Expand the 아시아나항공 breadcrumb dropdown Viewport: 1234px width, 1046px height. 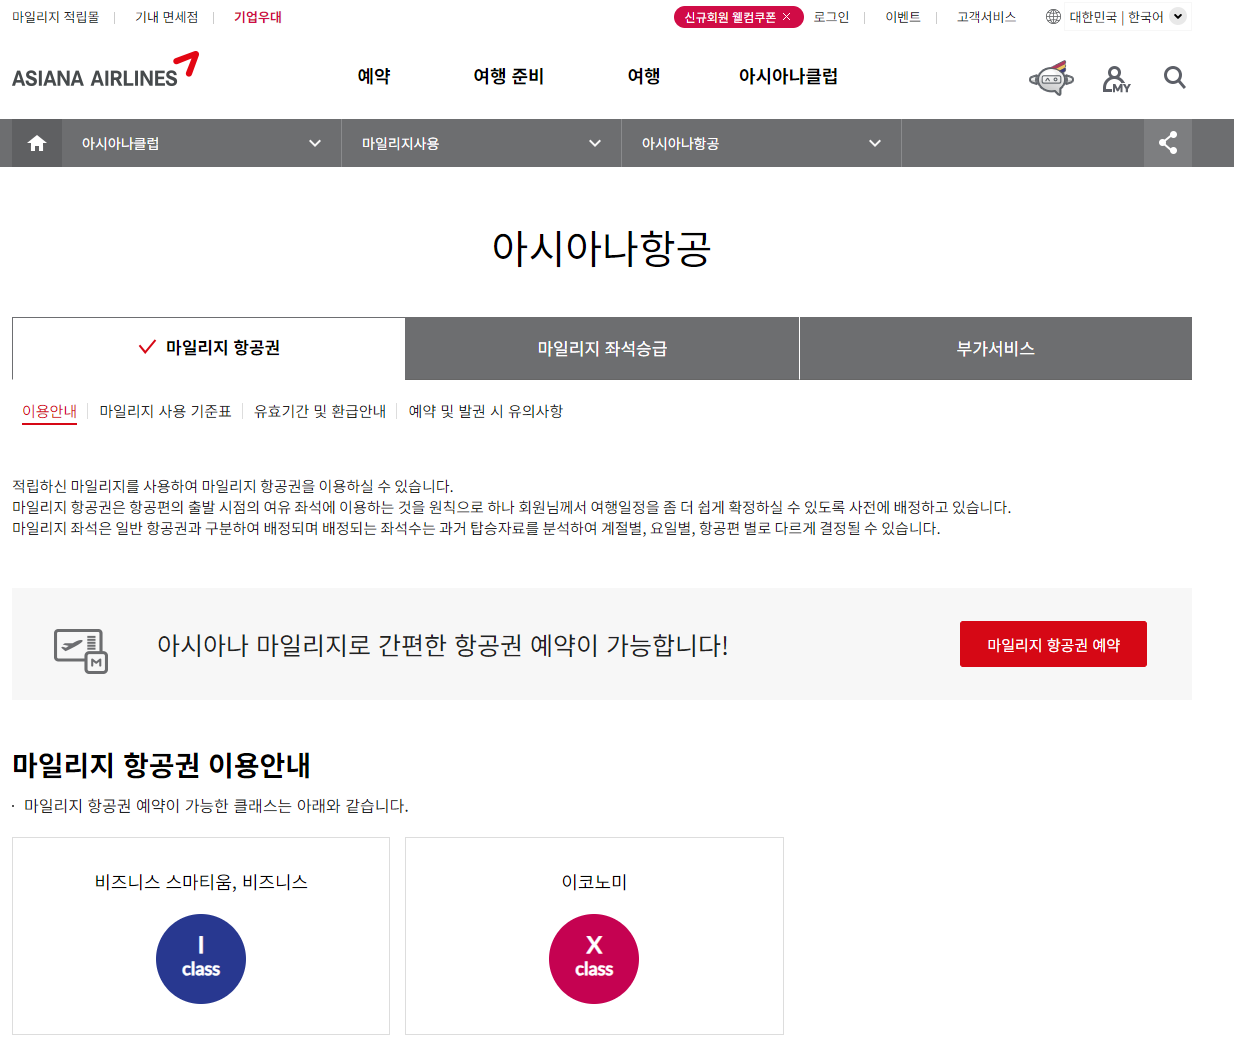pyautogui.click(x=762, y=143)
